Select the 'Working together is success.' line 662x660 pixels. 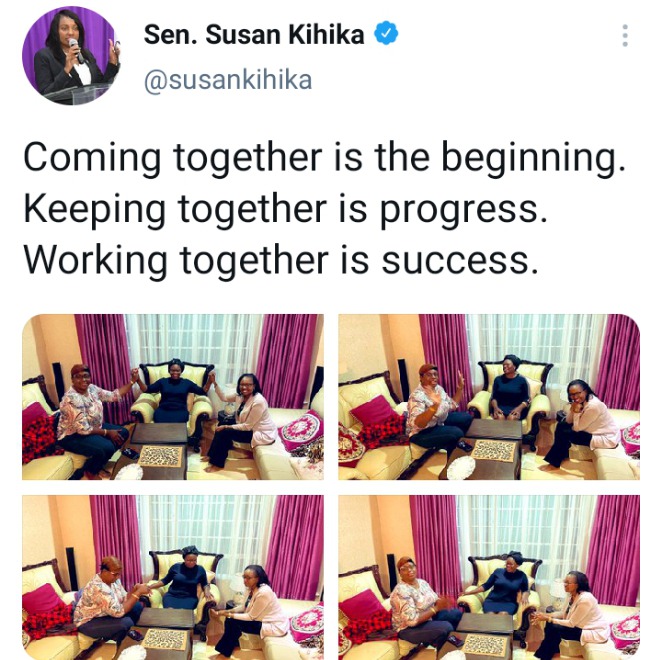[x=281, y=261]
